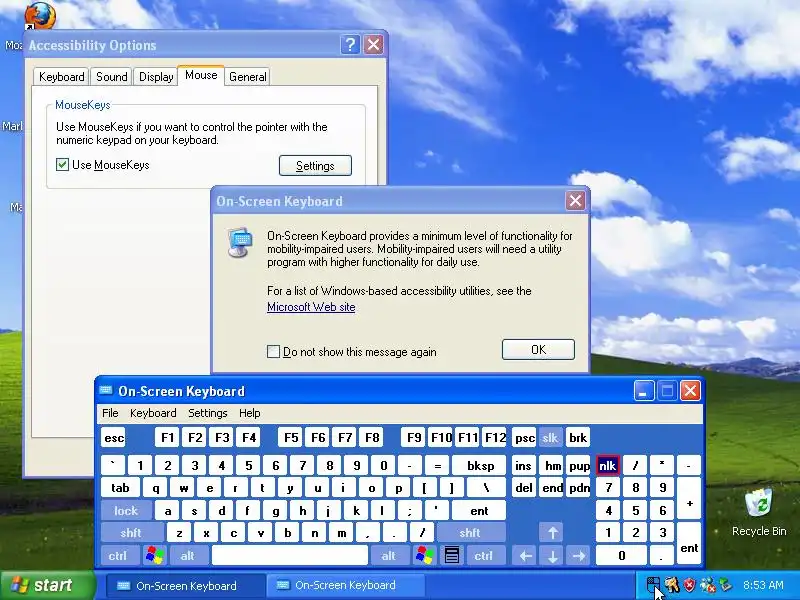Click OK in On-Screen Keyboard message
This screenshot has width=800, height=600.
(x=538, y=349)
